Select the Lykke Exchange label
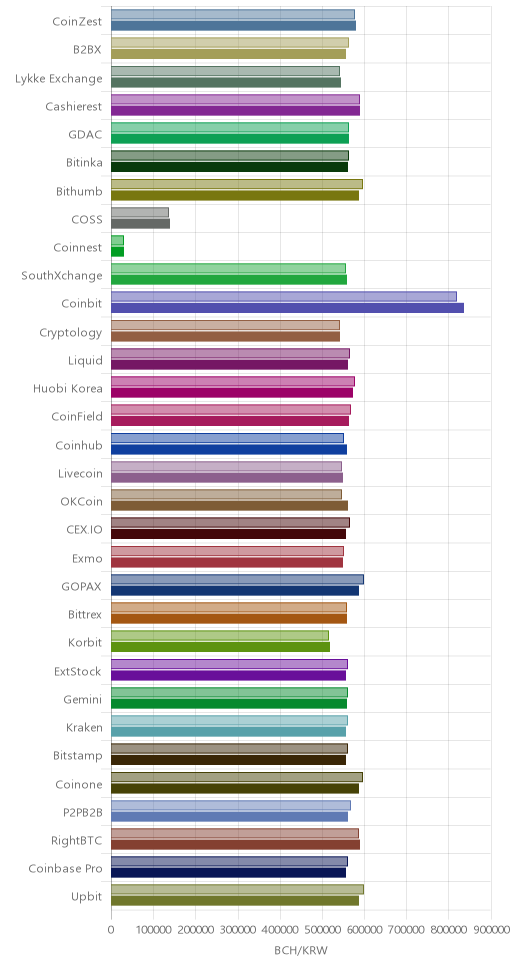Screen dimensions: 512x968 (59, 78)
